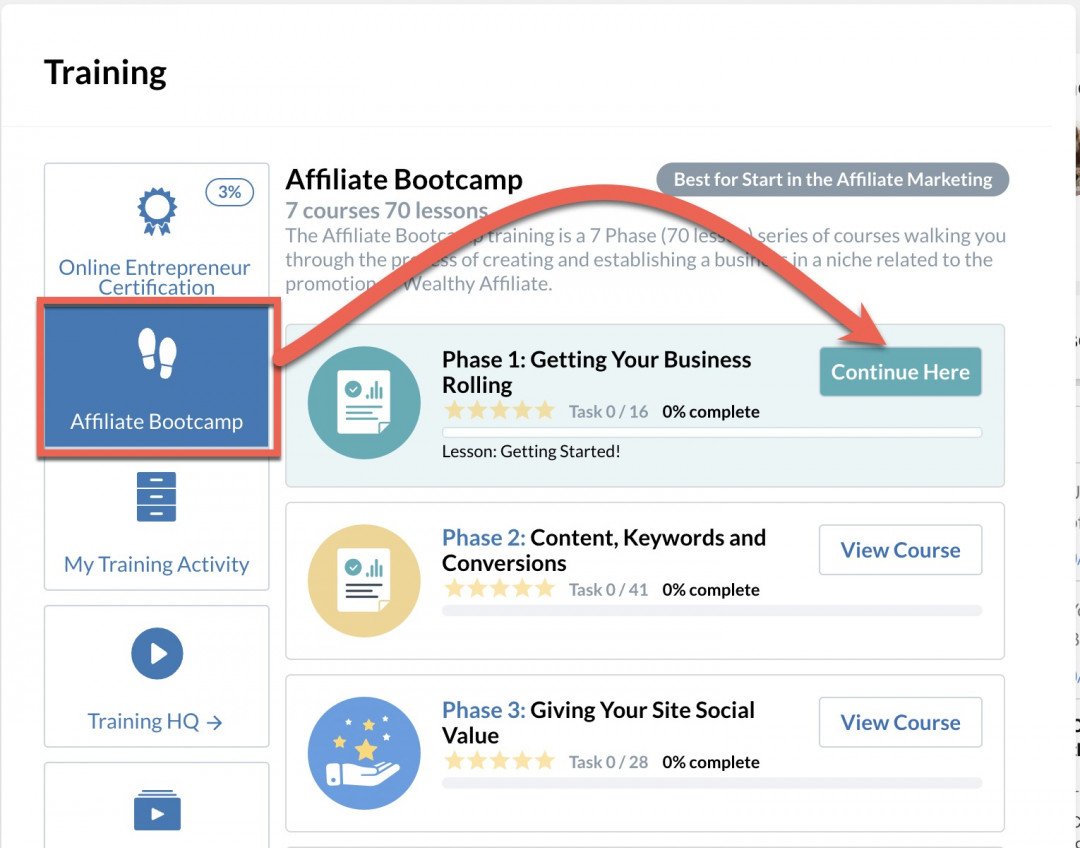Click the Continue Here button
This screenshot has height=848, width=1080.
pyautogui.click(x=900, y=372)
